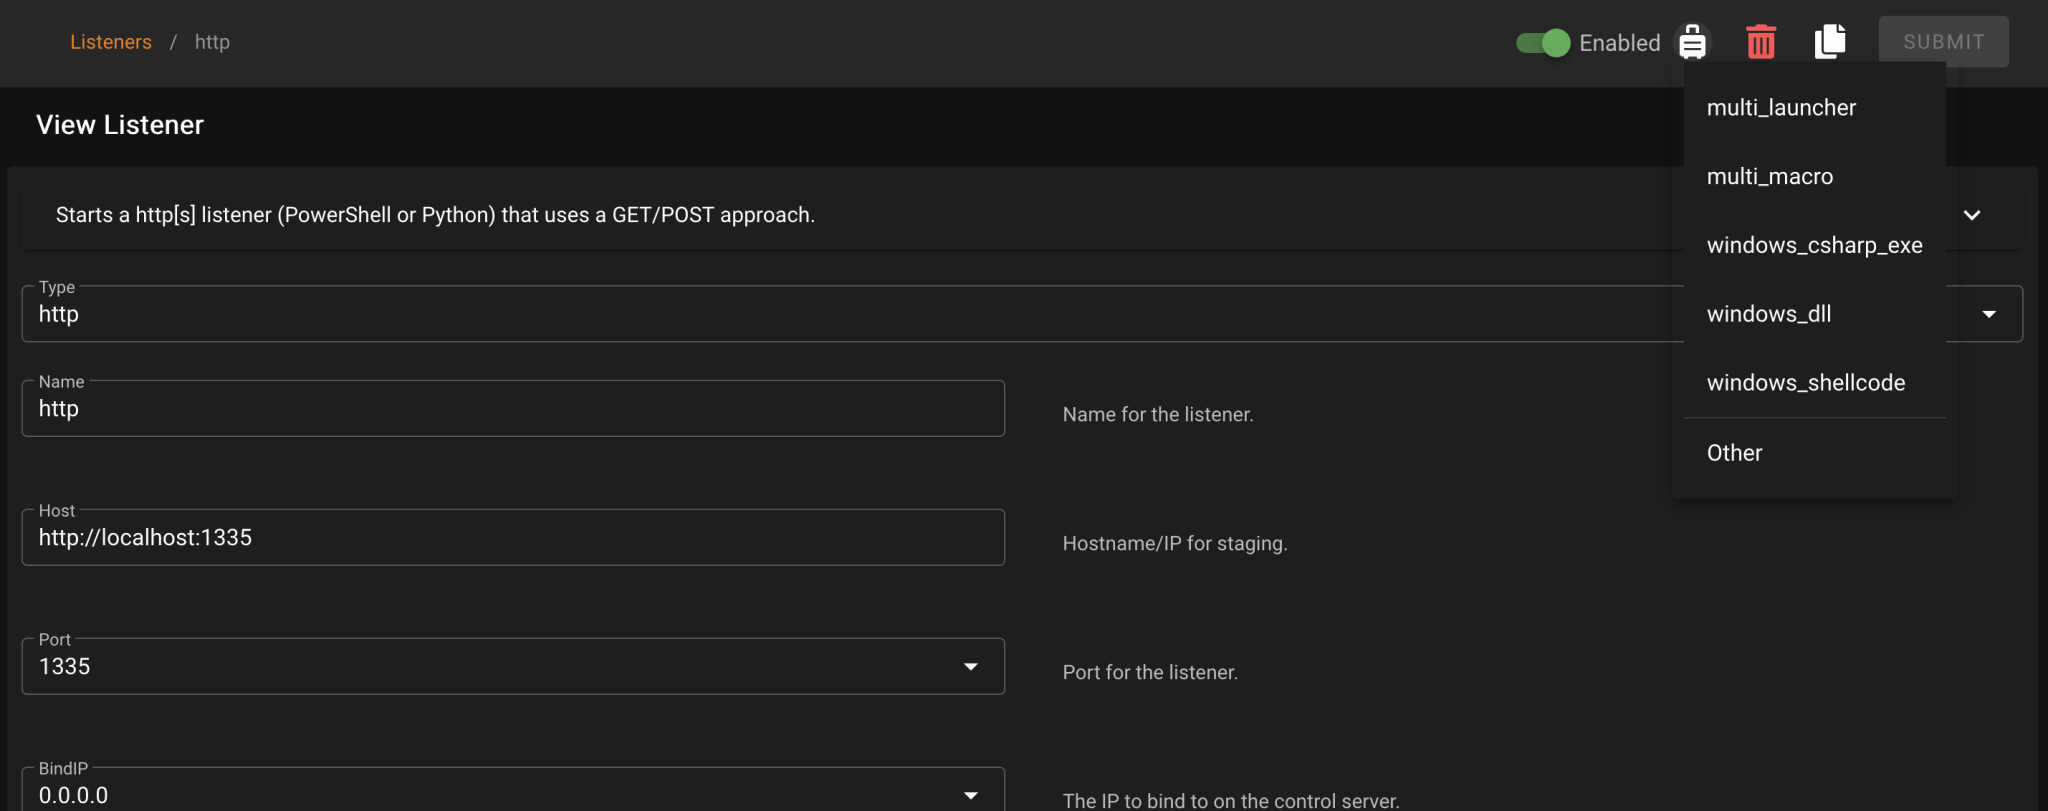Select windows_dll stager entry
The width and height of the screenshot is (2048, 811).
click(x=1769, y=314)
